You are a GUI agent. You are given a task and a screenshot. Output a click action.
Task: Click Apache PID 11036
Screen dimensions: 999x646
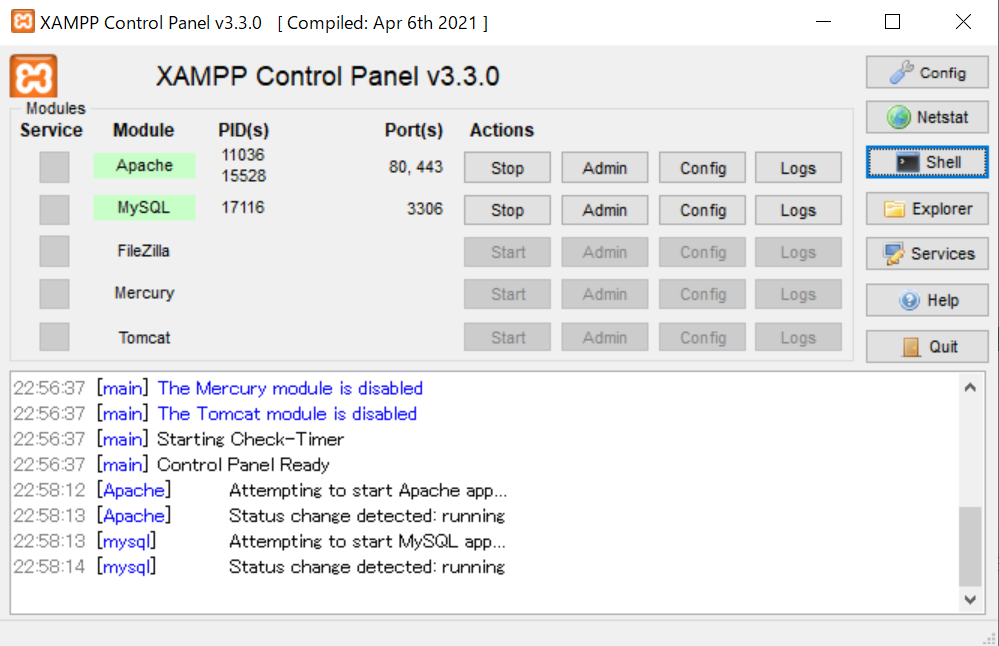(243, 155)
